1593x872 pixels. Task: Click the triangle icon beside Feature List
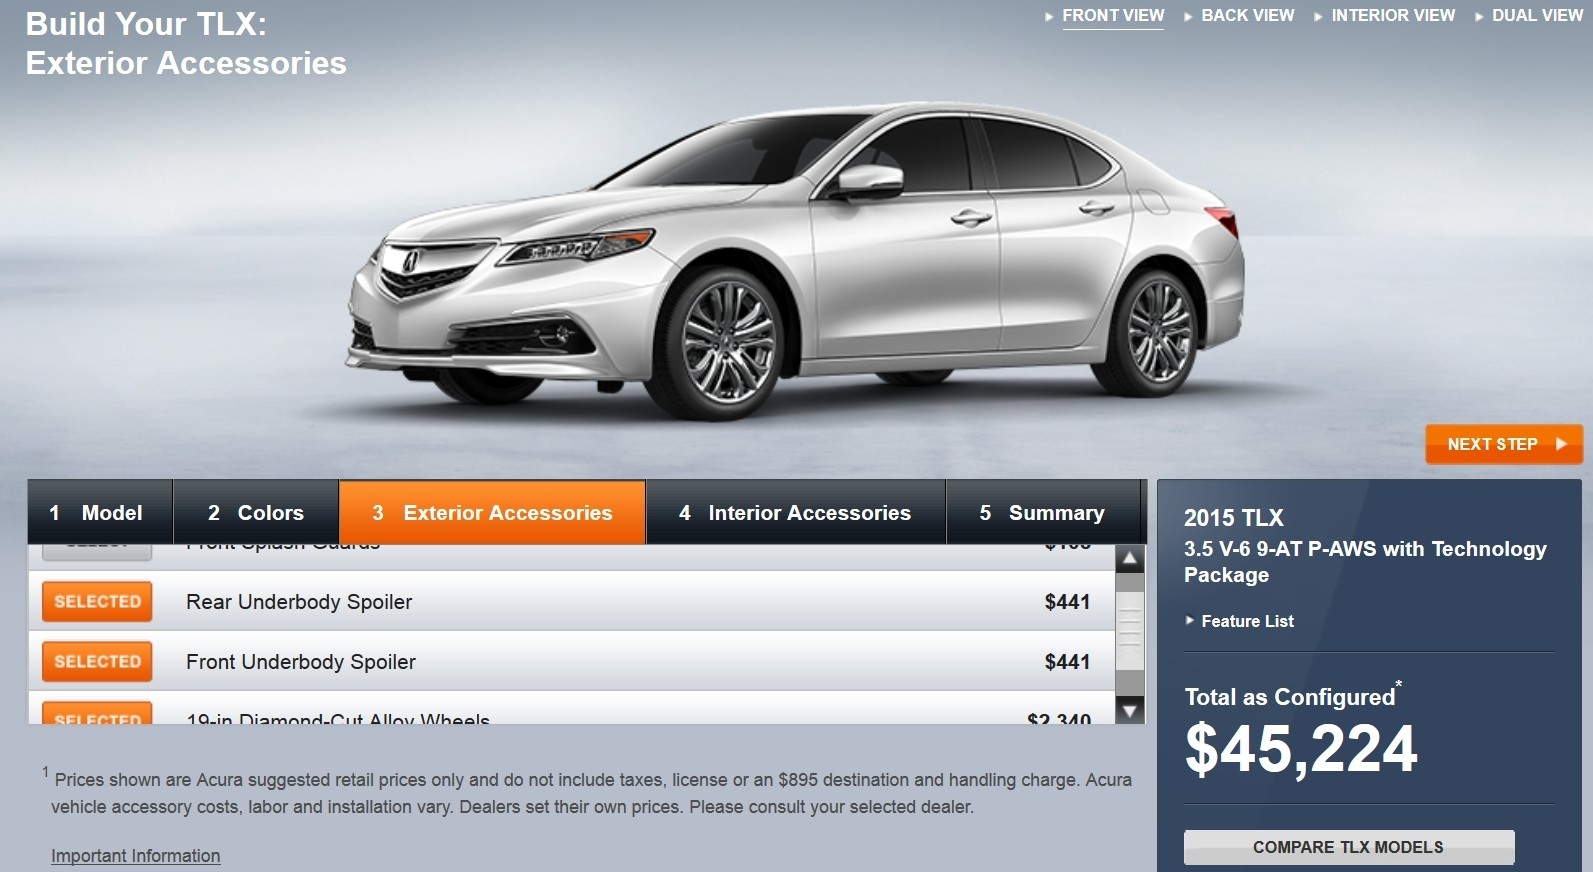point(1190,621)
